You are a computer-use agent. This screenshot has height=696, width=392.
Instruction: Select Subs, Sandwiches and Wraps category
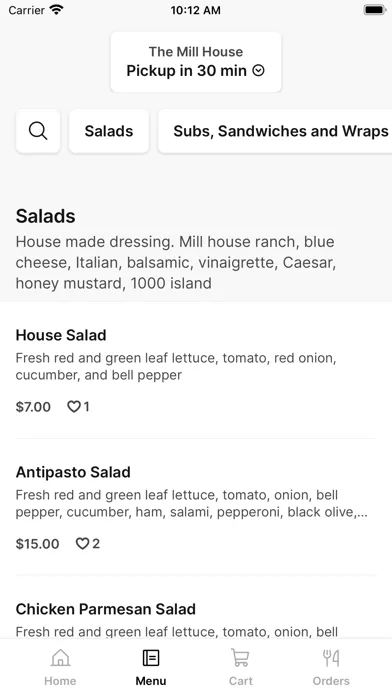(275, 131)
